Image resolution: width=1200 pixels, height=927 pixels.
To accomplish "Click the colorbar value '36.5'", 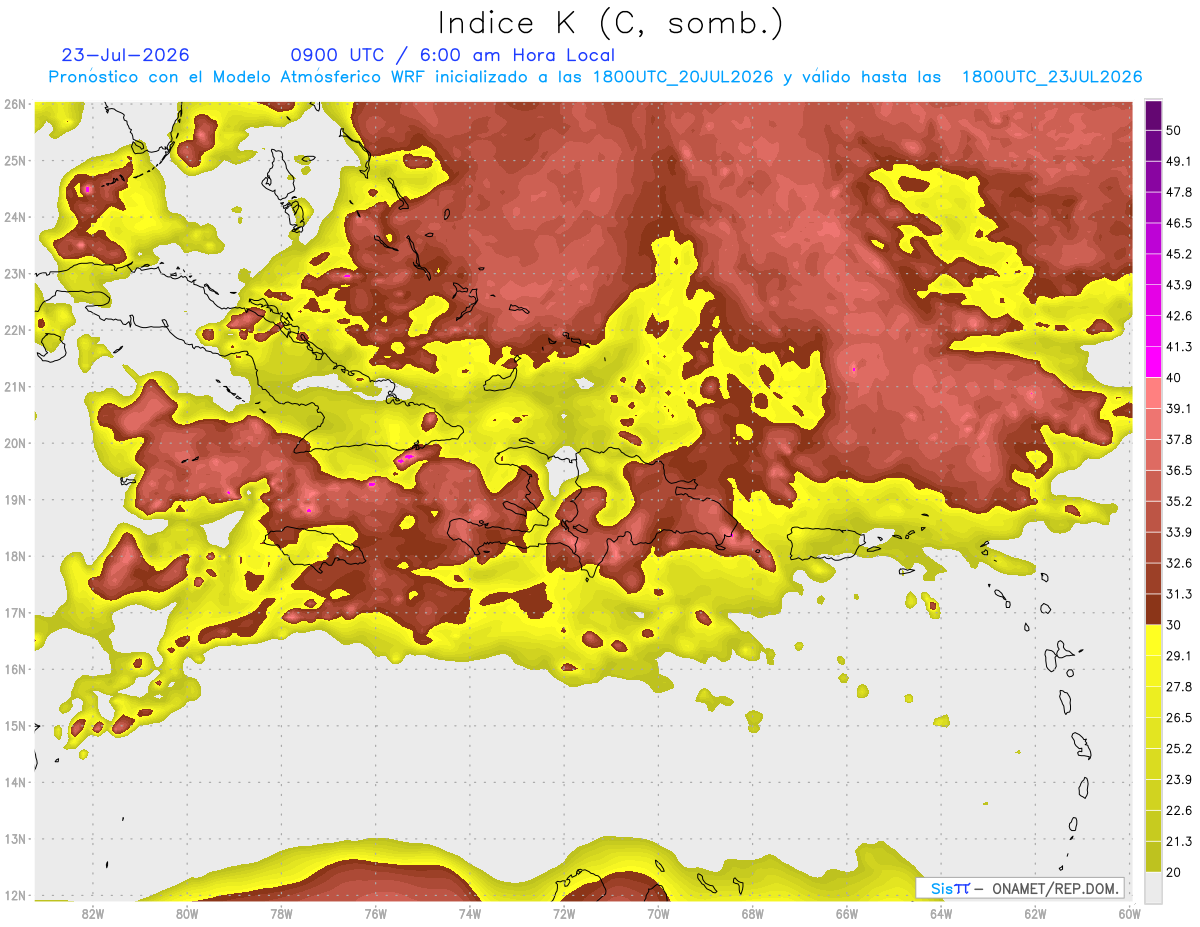I will pos(1179,471).
